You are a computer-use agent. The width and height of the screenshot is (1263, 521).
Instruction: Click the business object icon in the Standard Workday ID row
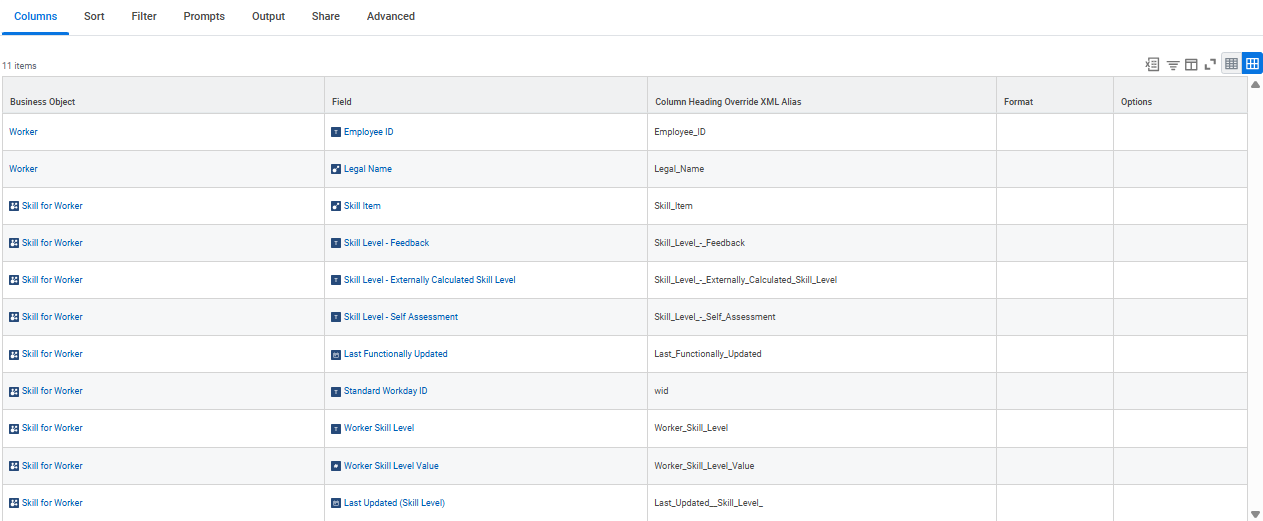pos(14,391)
